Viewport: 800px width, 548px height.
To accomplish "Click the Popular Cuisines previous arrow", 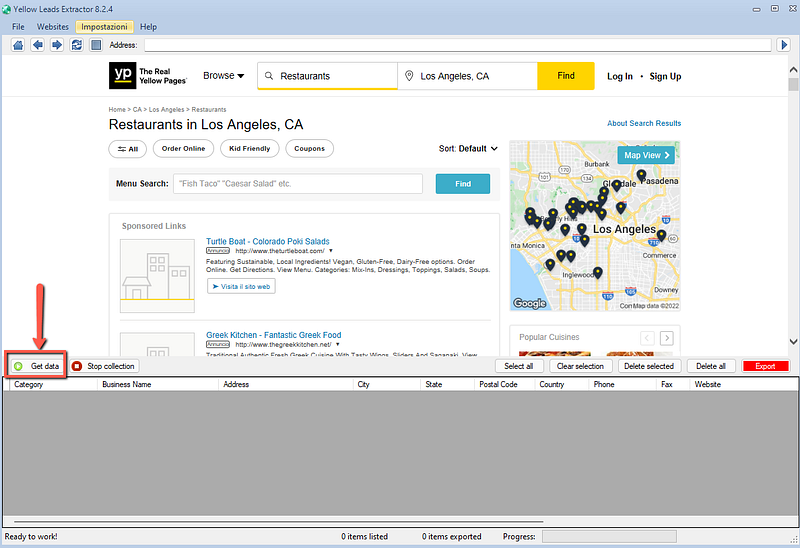I will (647, 337).
